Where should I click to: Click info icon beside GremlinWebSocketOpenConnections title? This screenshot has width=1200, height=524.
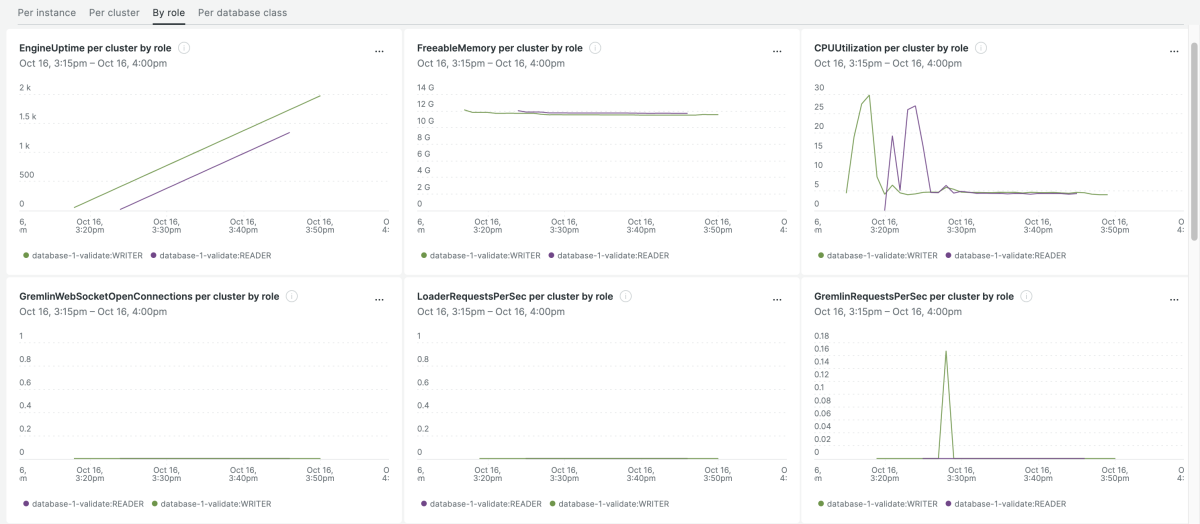click(x=292, y=297)
